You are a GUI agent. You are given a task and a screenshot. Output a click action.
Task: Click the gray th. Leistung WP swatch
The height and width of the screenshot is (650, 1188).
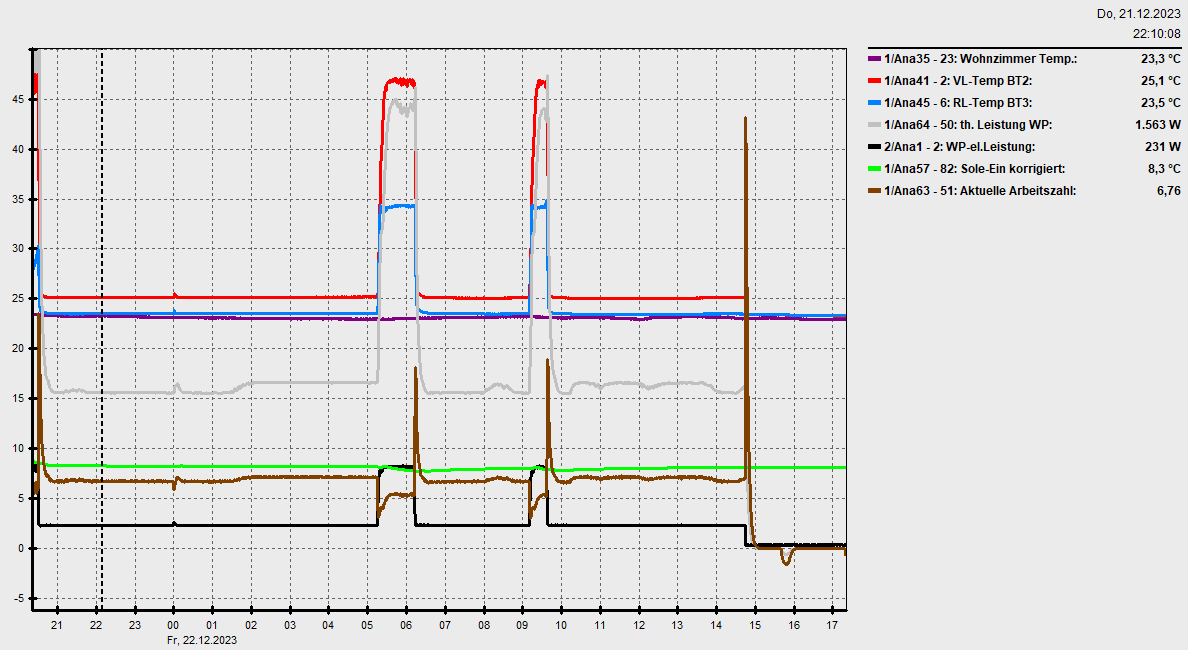[x=875, y=125]
